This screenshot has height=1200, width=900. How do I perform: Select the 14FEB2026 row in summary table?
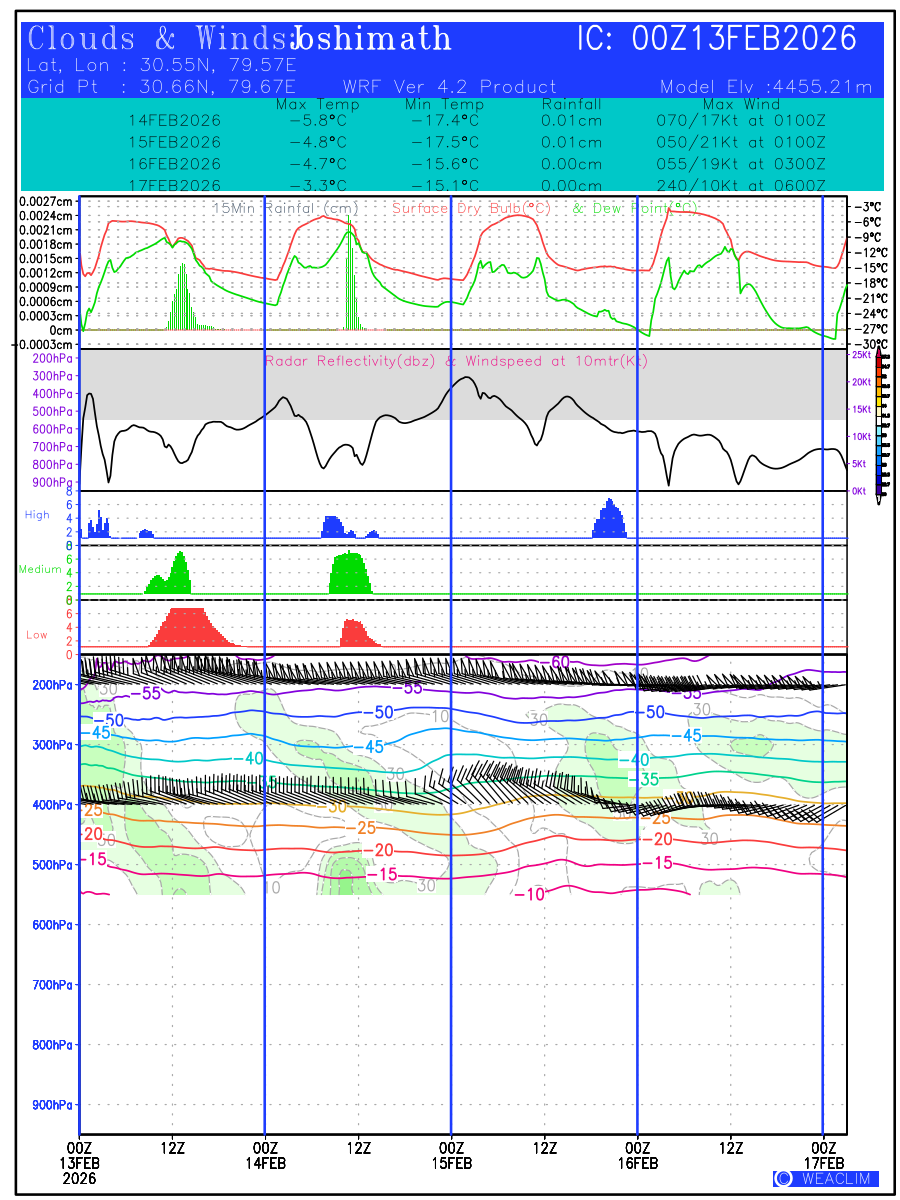(175, 121)
